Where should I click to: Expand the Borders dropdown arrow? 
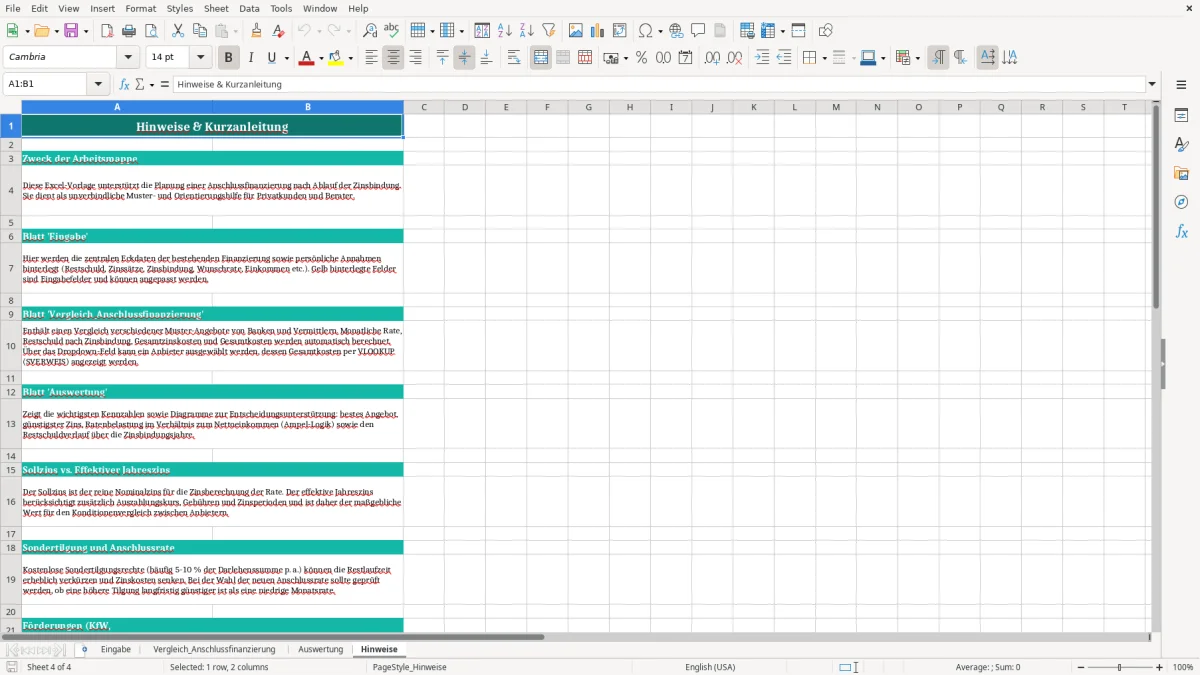click(826, 58)
